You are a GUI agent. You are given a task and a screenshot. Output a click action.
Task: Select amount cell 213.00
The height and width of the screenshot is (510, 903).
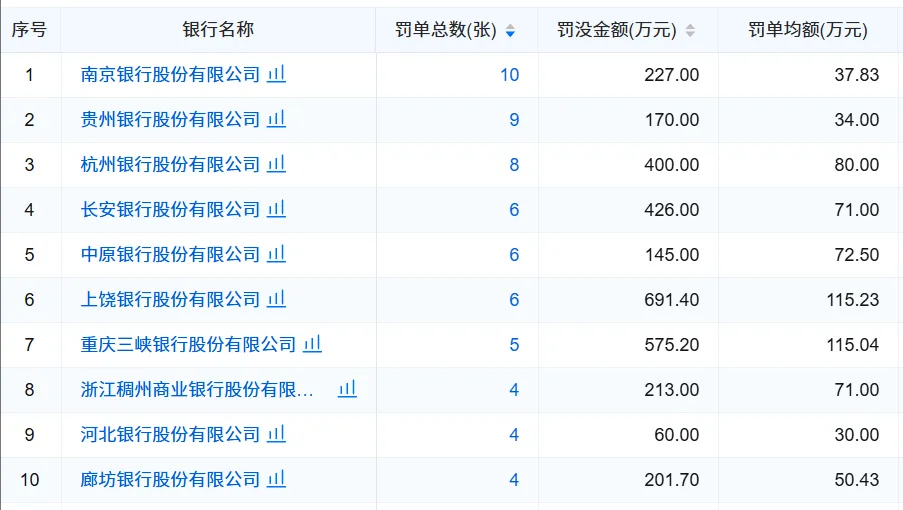pos(671,390)
